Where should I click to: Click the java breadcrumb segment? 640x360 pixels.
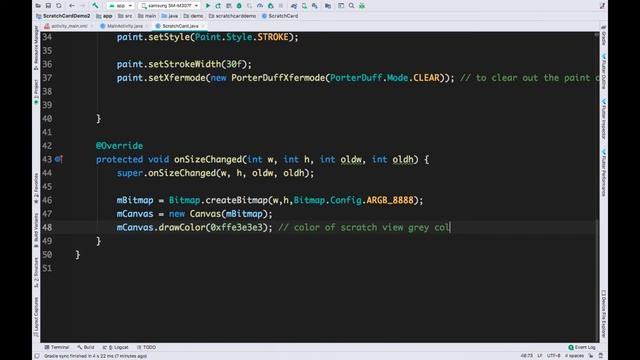coord(170,16)
